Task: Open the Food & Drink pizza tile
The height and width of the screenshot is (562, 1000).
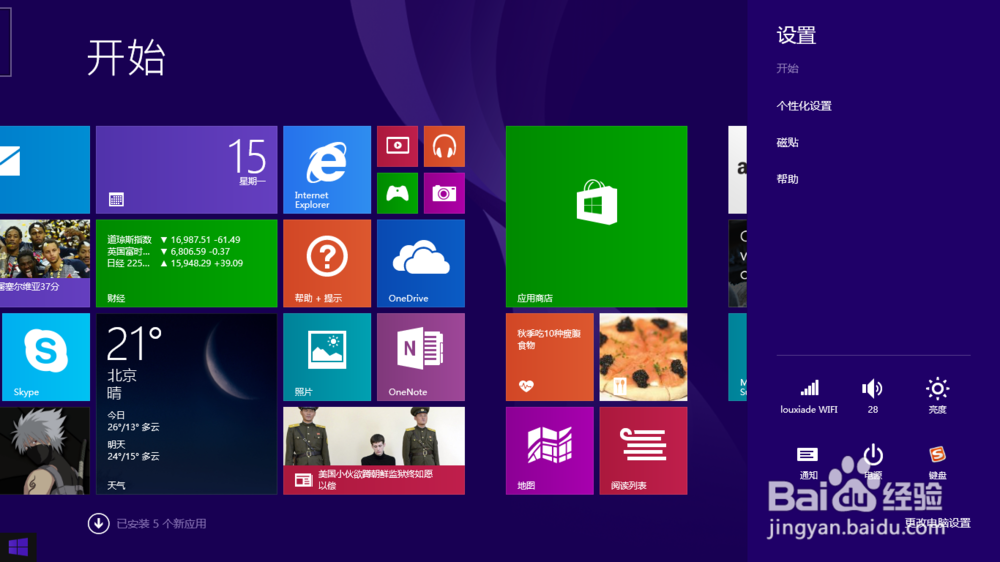Action: pos(643,357)
